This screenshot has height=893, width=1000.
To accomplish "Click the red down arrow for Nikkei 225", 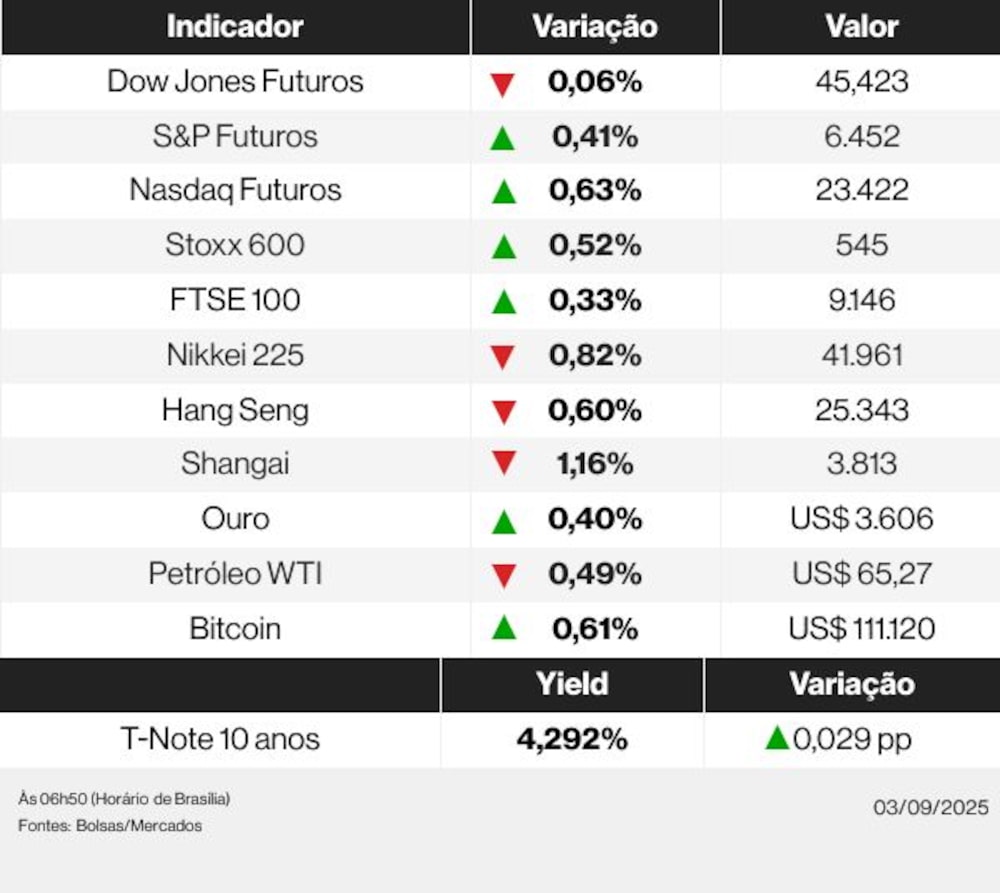I will pyautogui.click(x=503, y=357).
